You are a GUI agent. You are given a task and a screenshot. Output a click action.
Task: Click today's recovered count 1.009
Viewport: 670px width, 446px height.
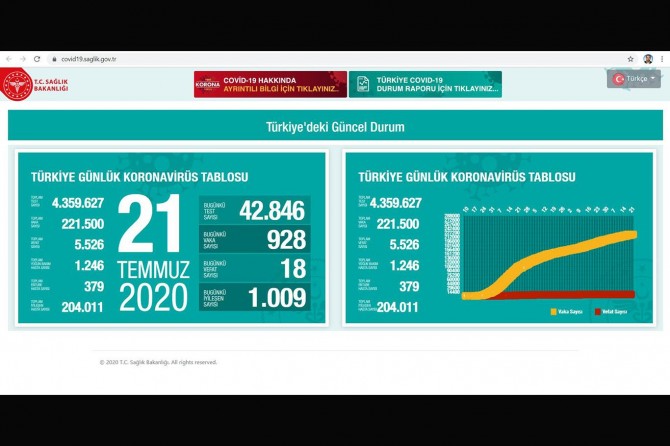coord(277,298)
